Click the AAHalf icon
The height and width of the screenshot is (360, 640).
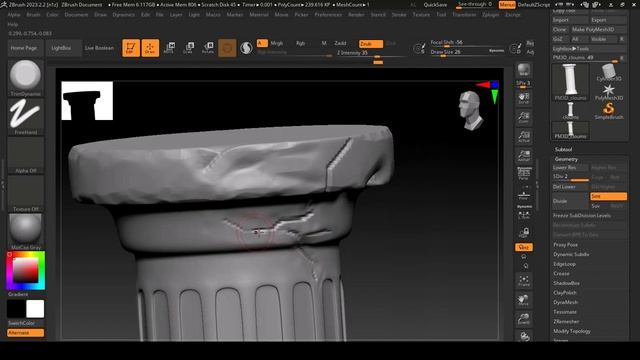524,155
